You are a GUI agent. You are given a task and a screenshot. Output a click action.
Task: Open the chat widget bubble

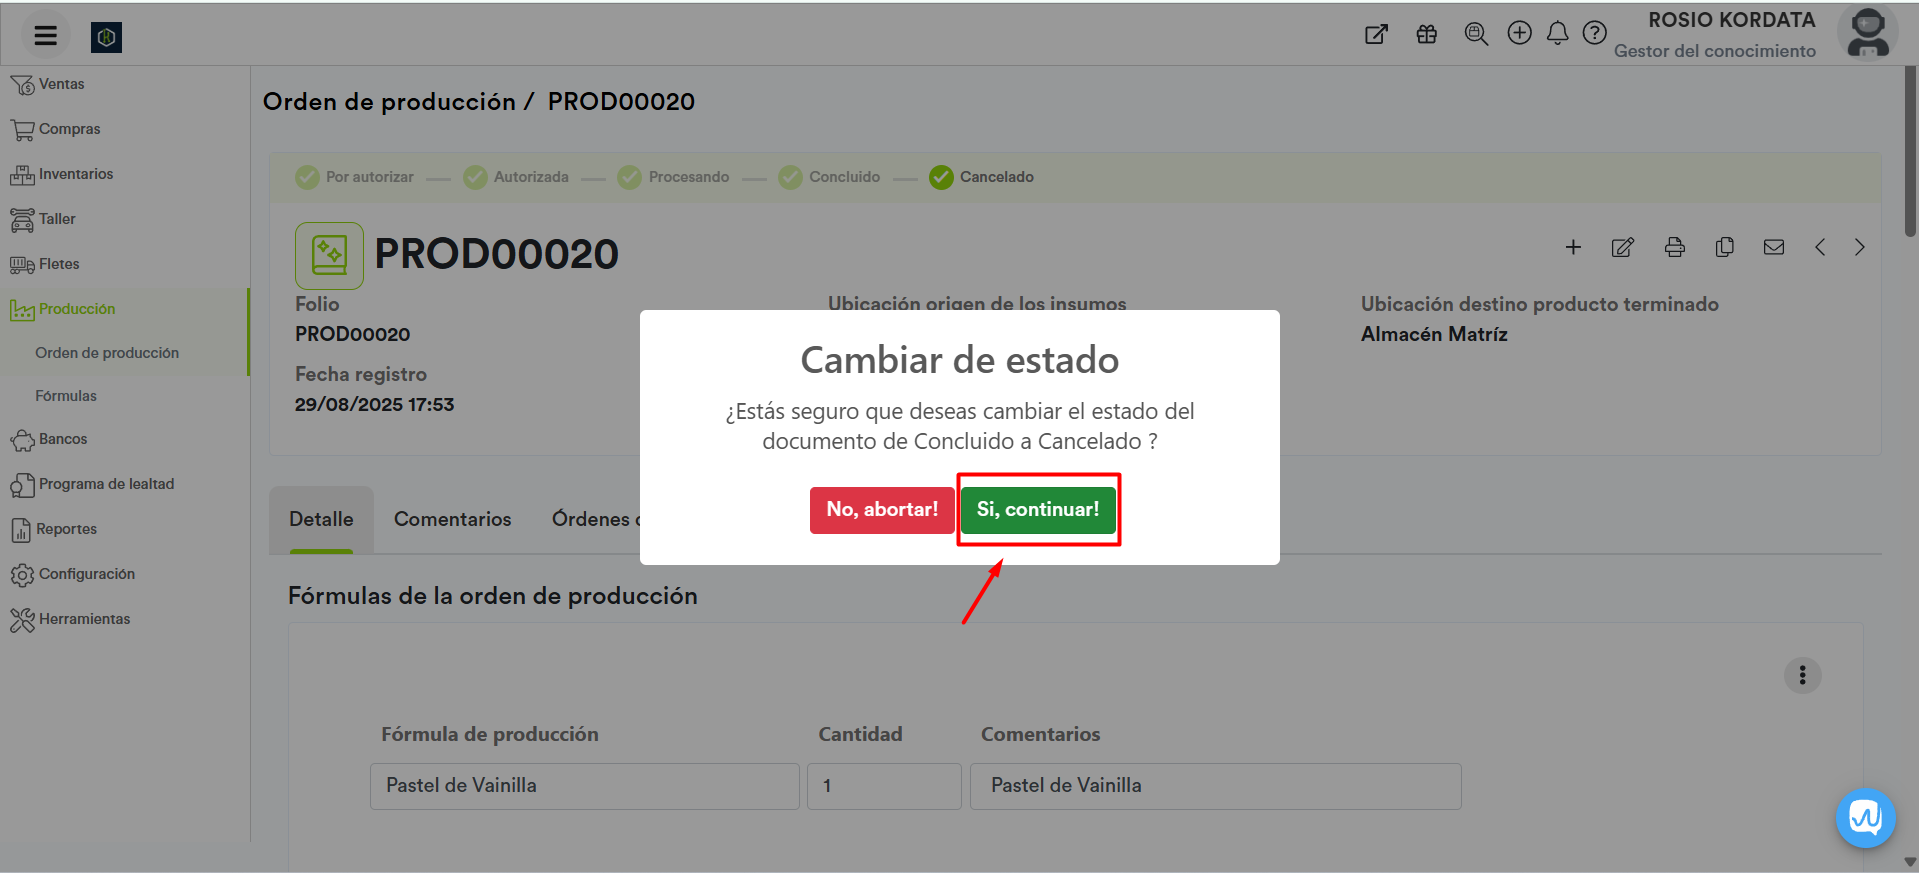tap(1865, 818)
